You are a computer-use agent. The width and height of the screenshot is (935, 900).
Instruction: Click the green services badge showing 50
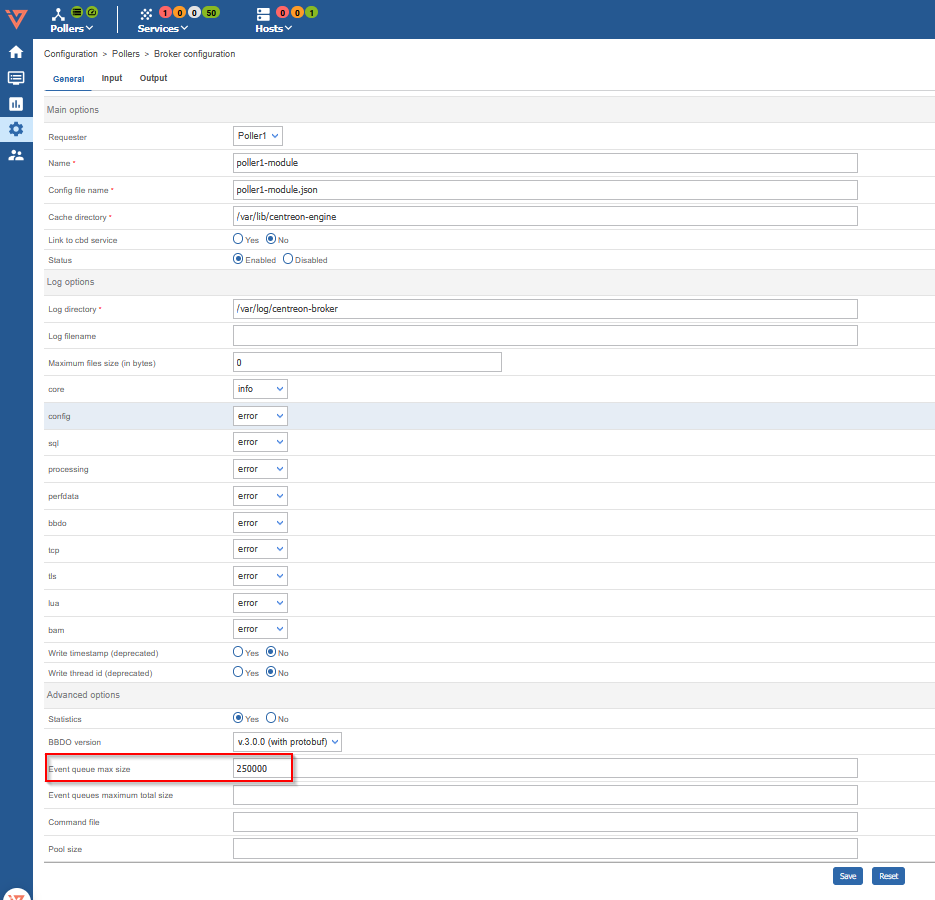pos(211,13)
